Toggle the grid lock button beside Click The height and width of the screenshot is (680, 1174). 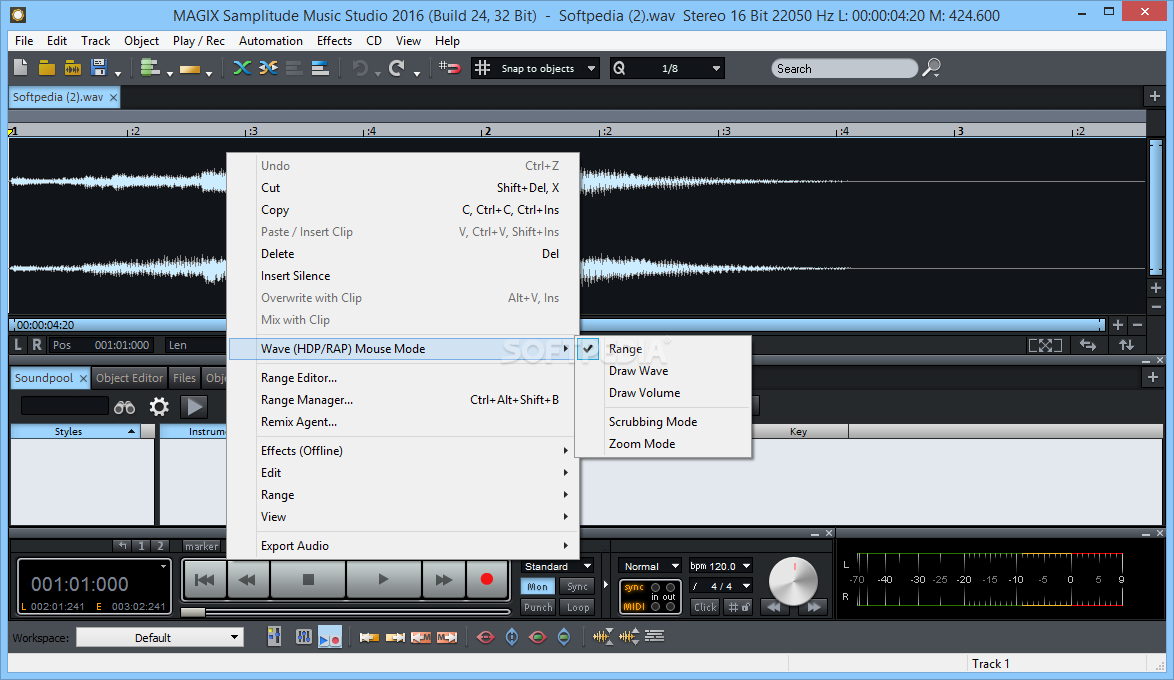739,607
